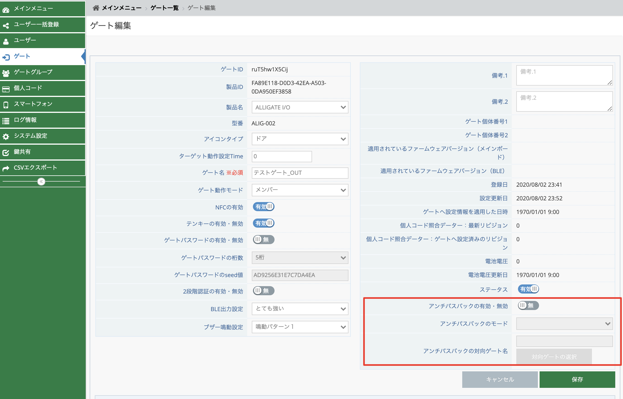Click the log information list icon
The width and height of the screenshot is (623, 399).
coord(6,121)
